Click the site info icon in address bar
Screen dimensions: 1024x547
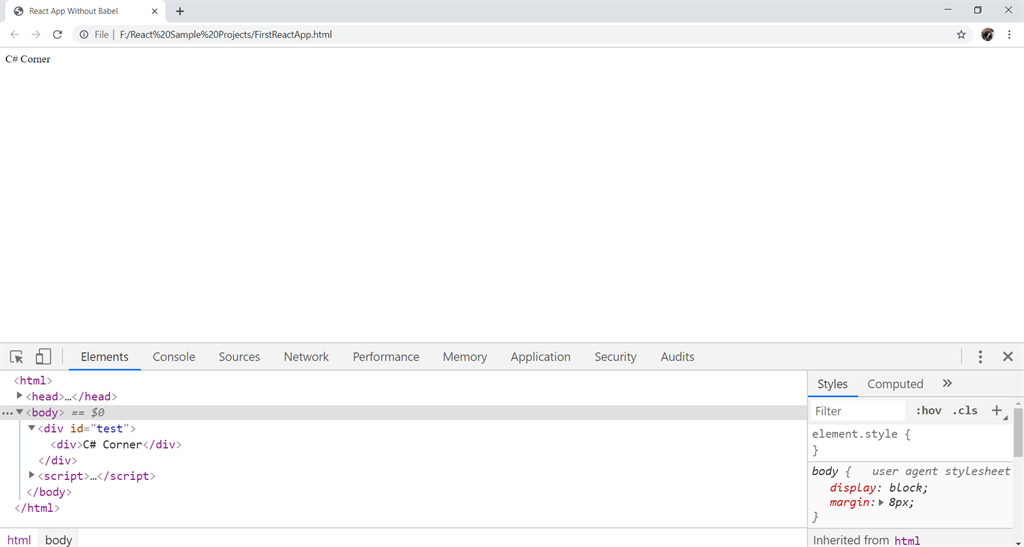(84, 35)
